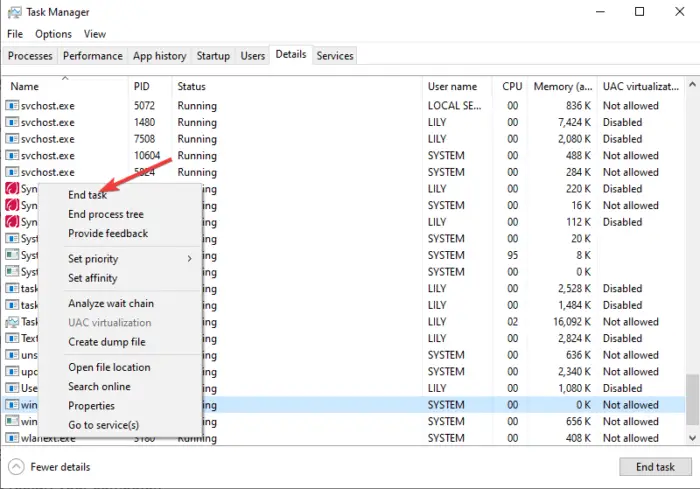Click the vertical scrollbar thumb
The width and height of the screenshot is (700, 489).
point(692,400)
